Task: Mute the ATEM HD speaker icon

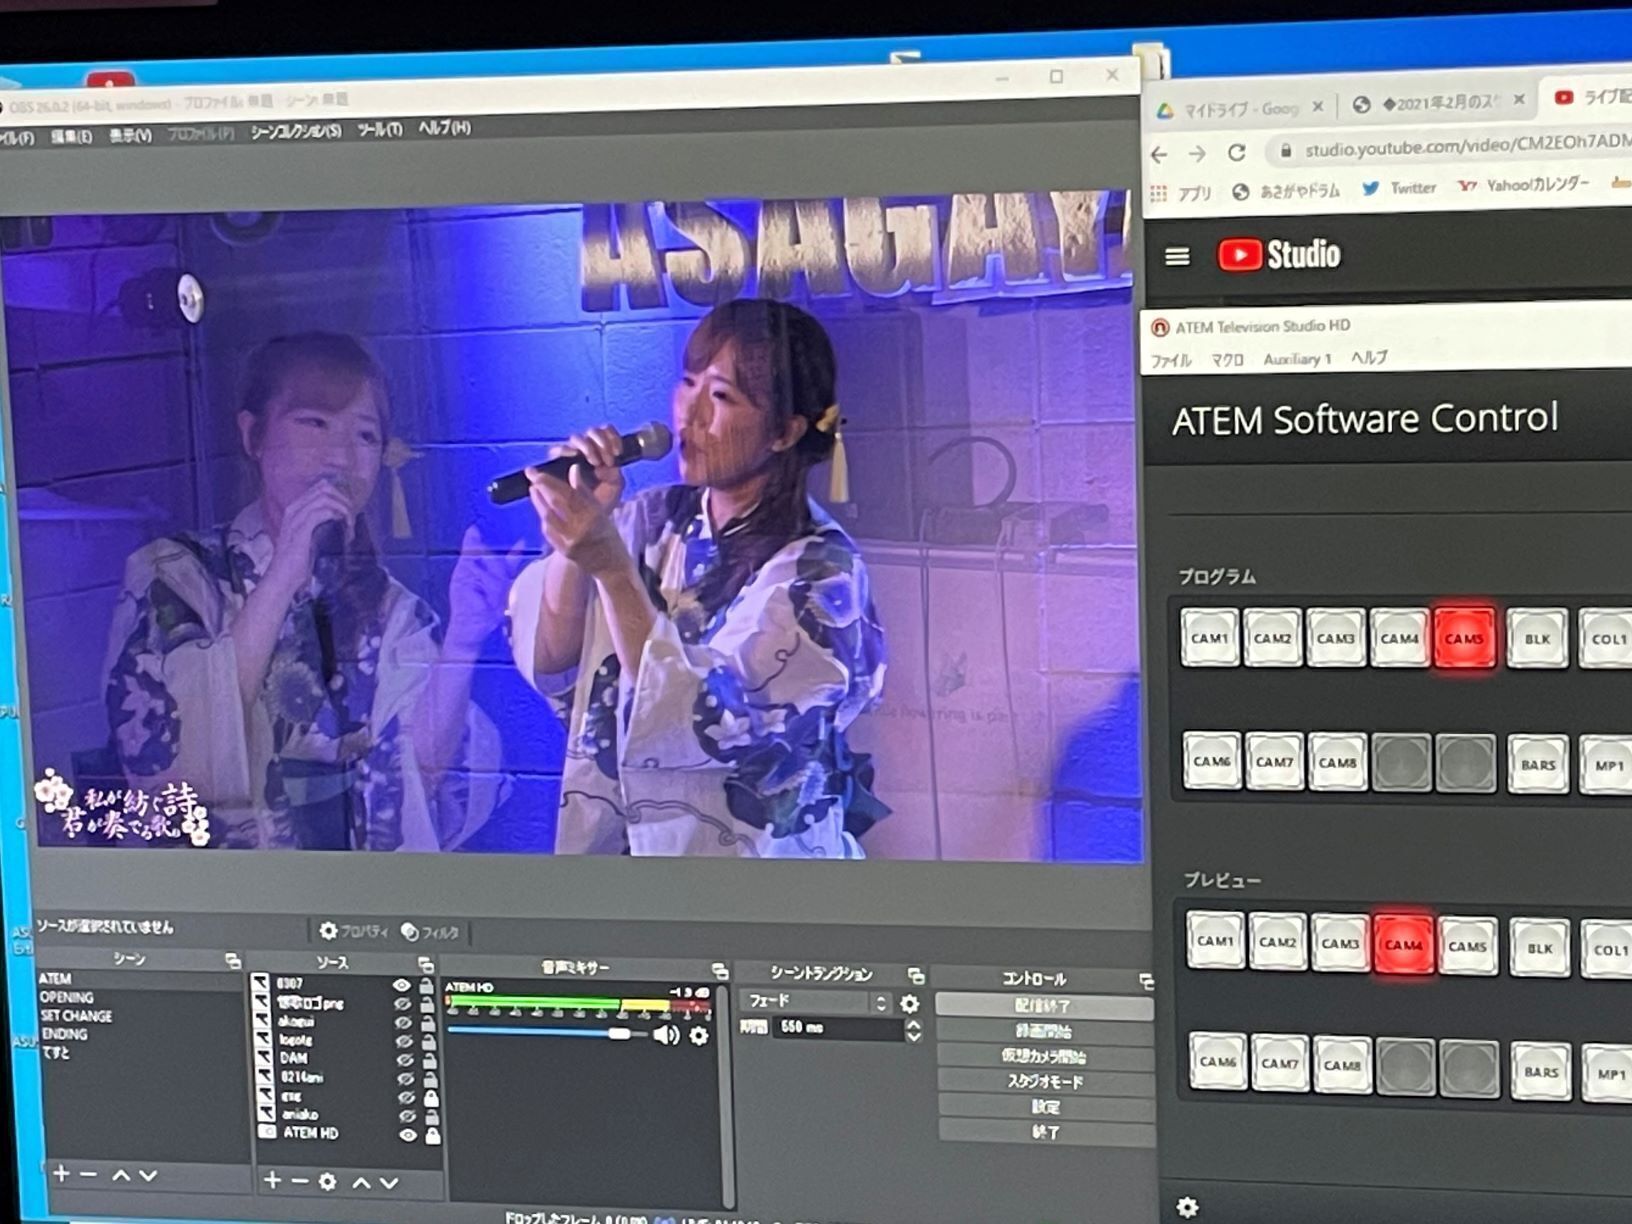Action: pos(665,1035)
